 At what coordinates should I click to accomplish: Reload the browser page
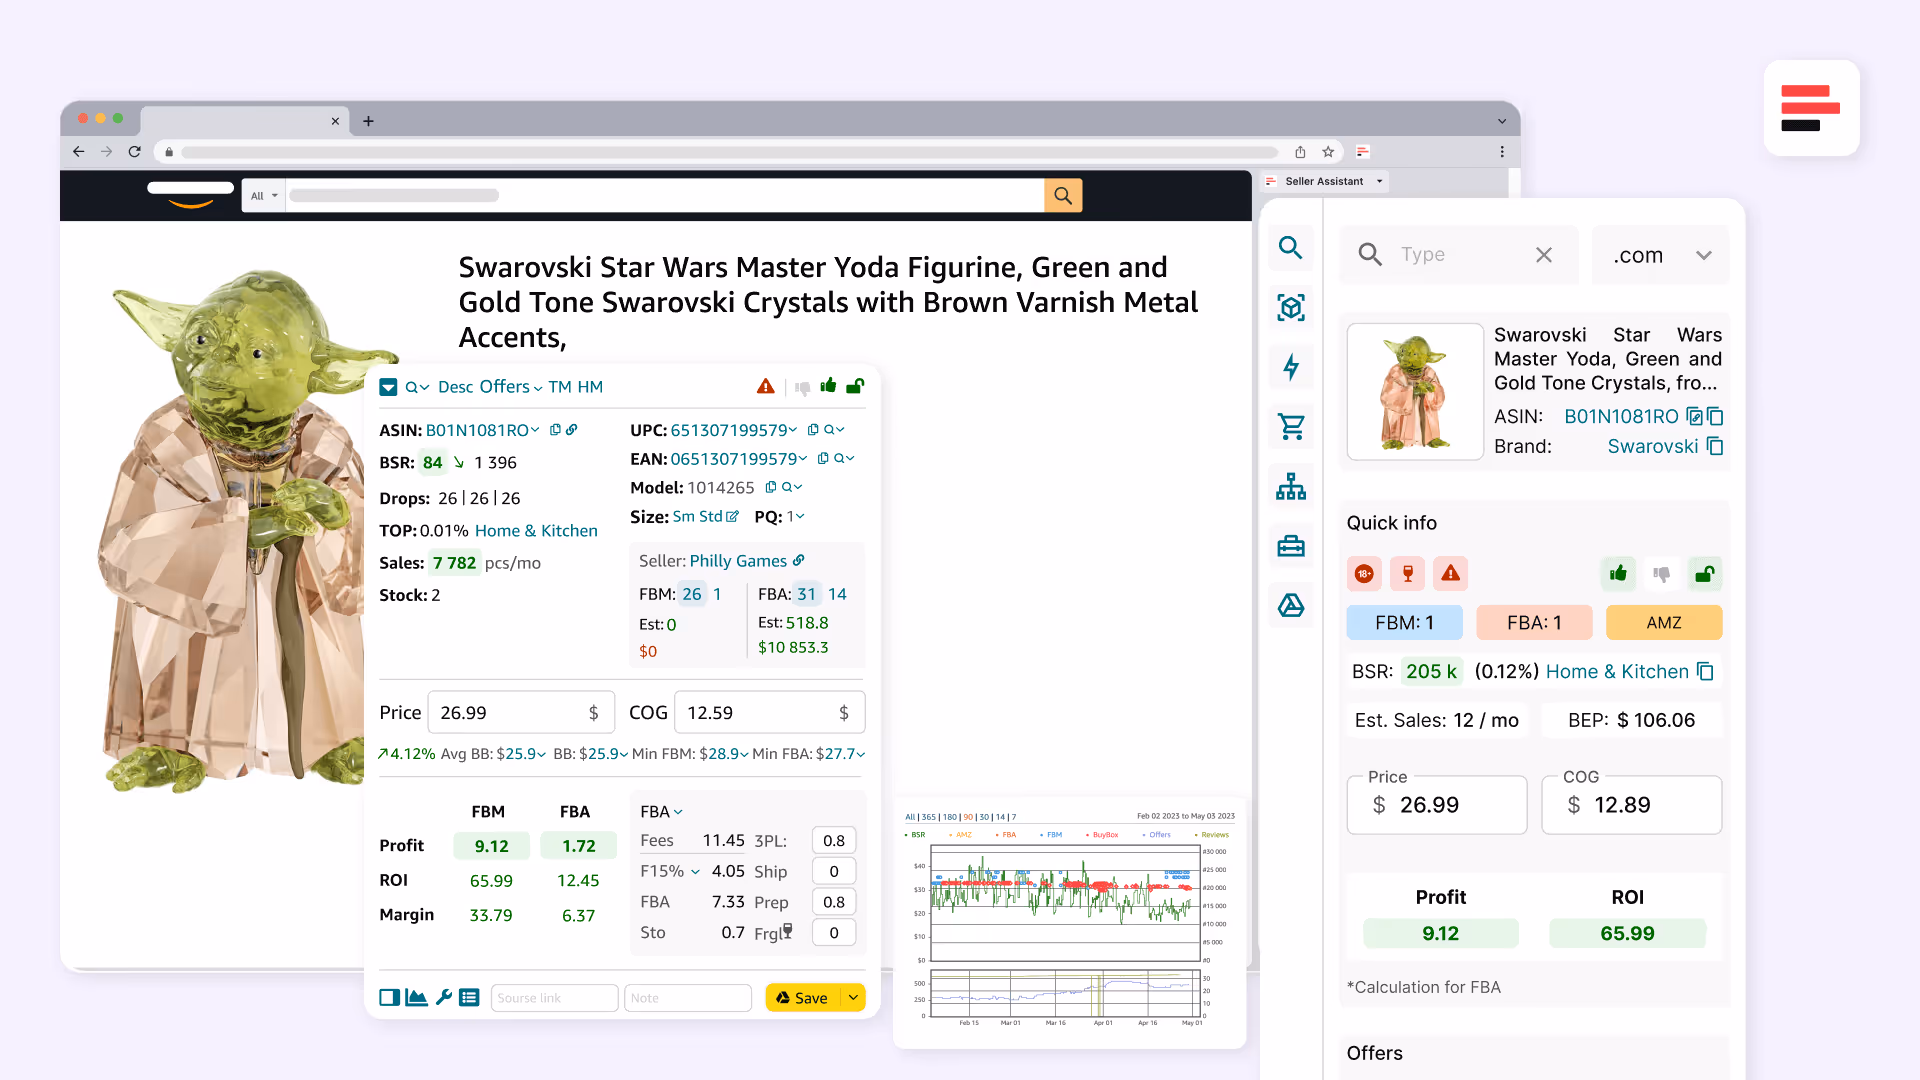pos(135,152)
